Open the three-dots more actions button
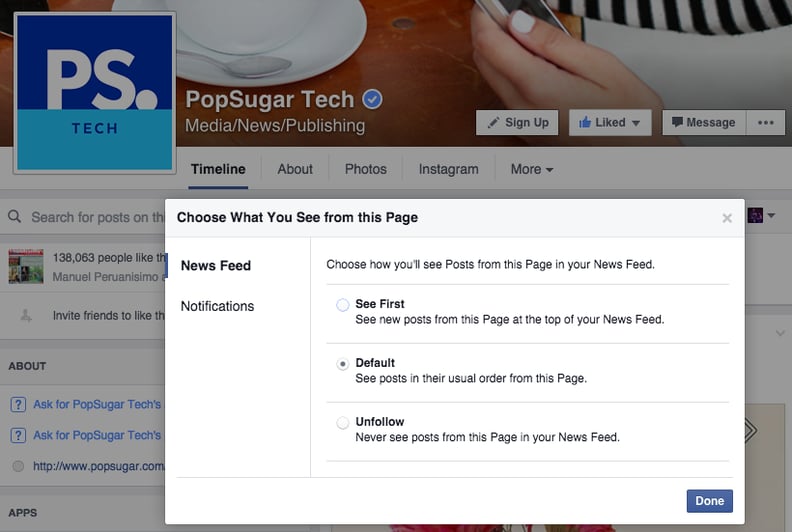This screenshot has height=532, width=792. pyautogui.click(x=766, y=122)
